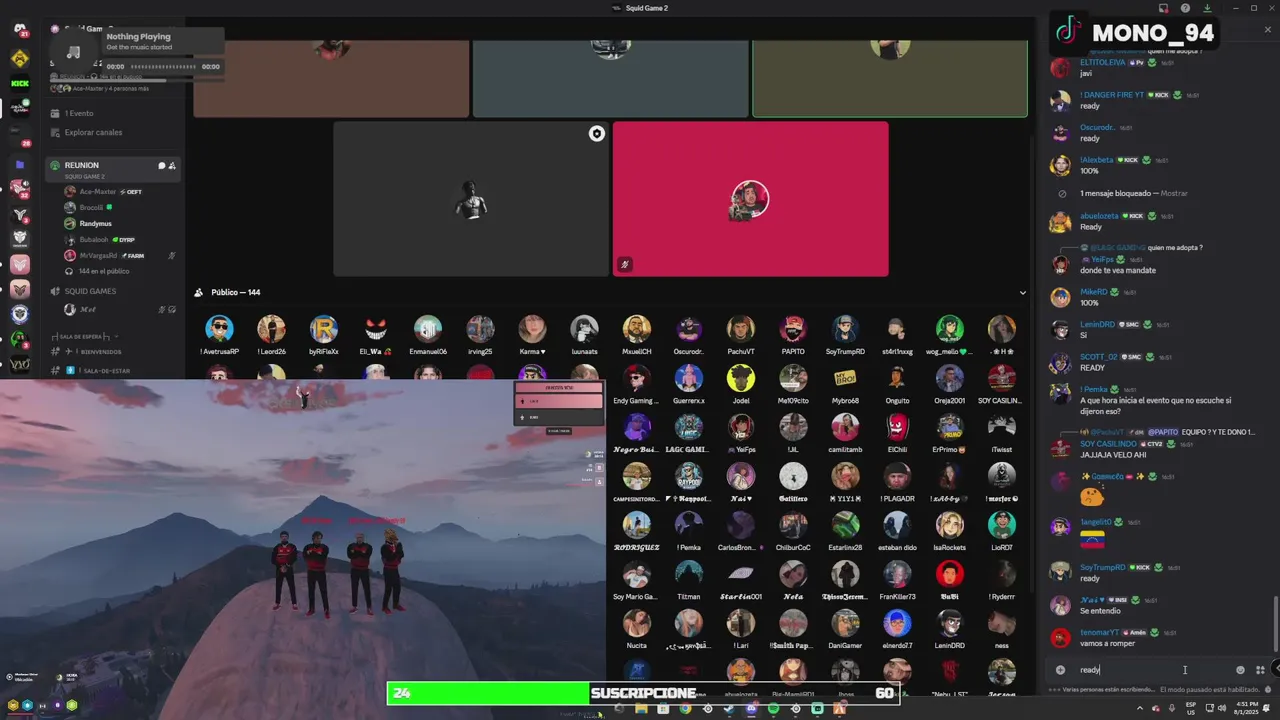
Task: Click the green download icon in the title bar
Action: [x=1207, y=8]
